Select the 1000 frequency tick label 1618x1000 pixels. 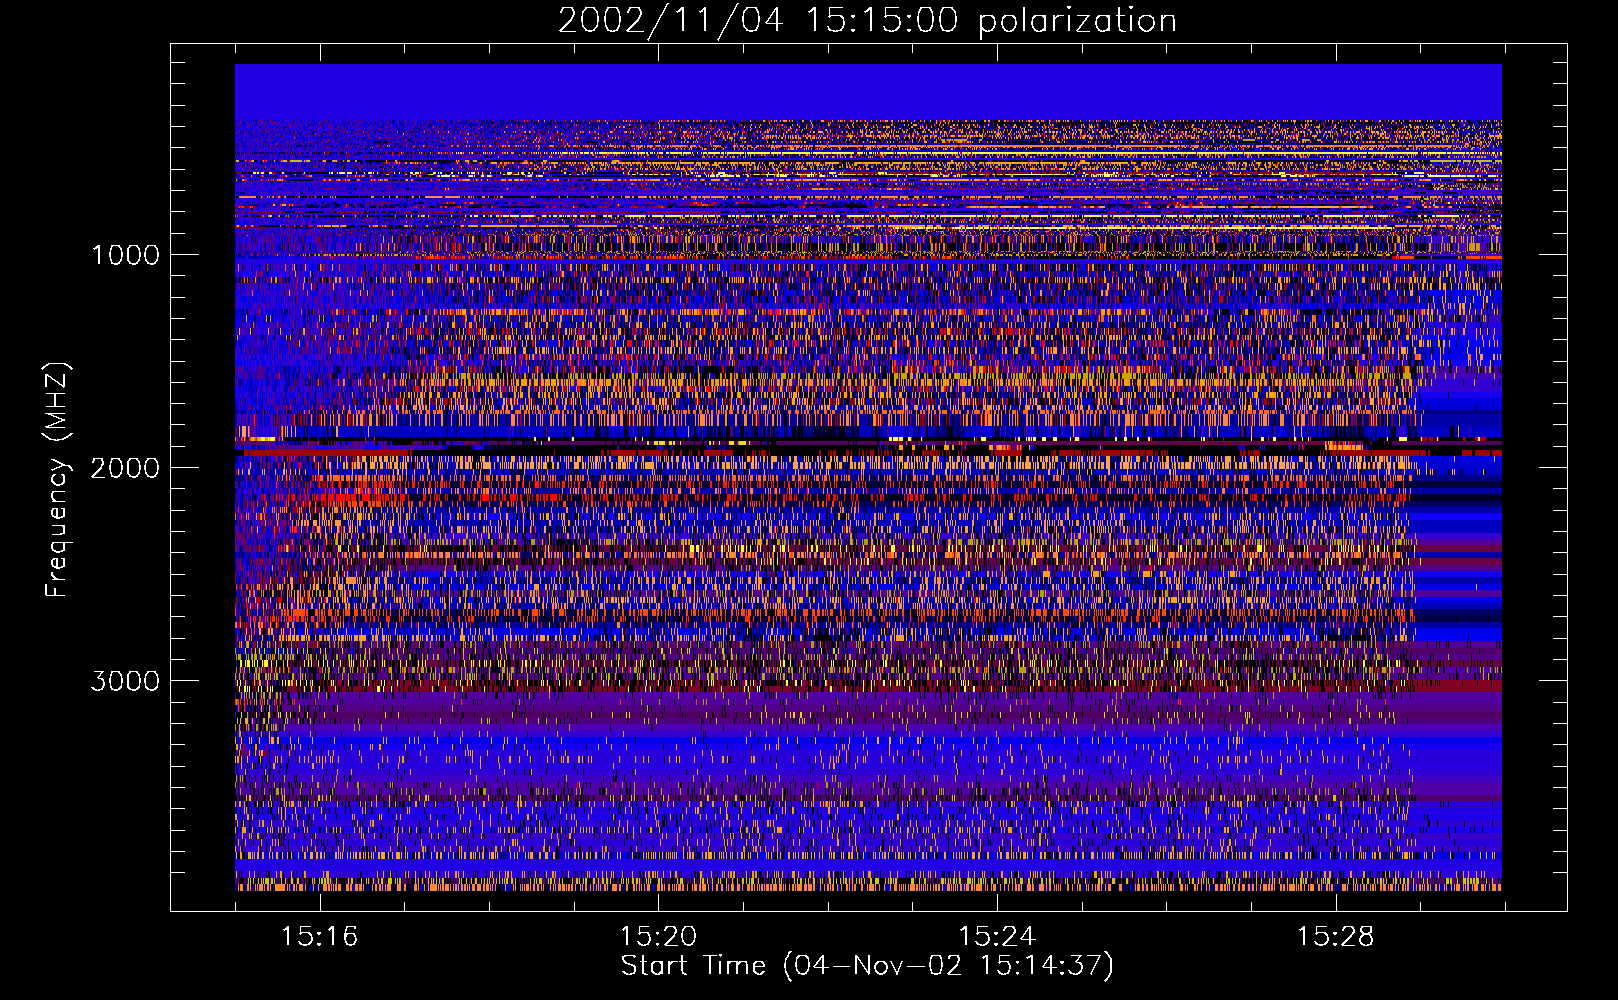click(125, 255)
